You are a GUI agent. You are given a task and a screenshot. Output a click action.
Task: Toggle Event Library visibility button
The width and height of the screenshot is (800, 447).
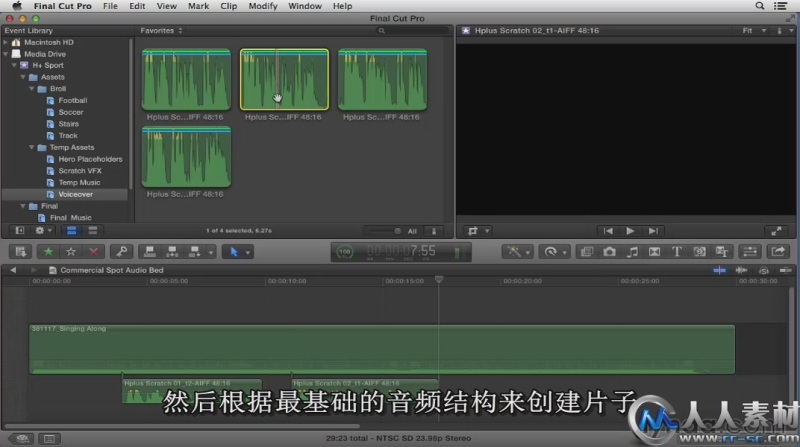(19, 230)
